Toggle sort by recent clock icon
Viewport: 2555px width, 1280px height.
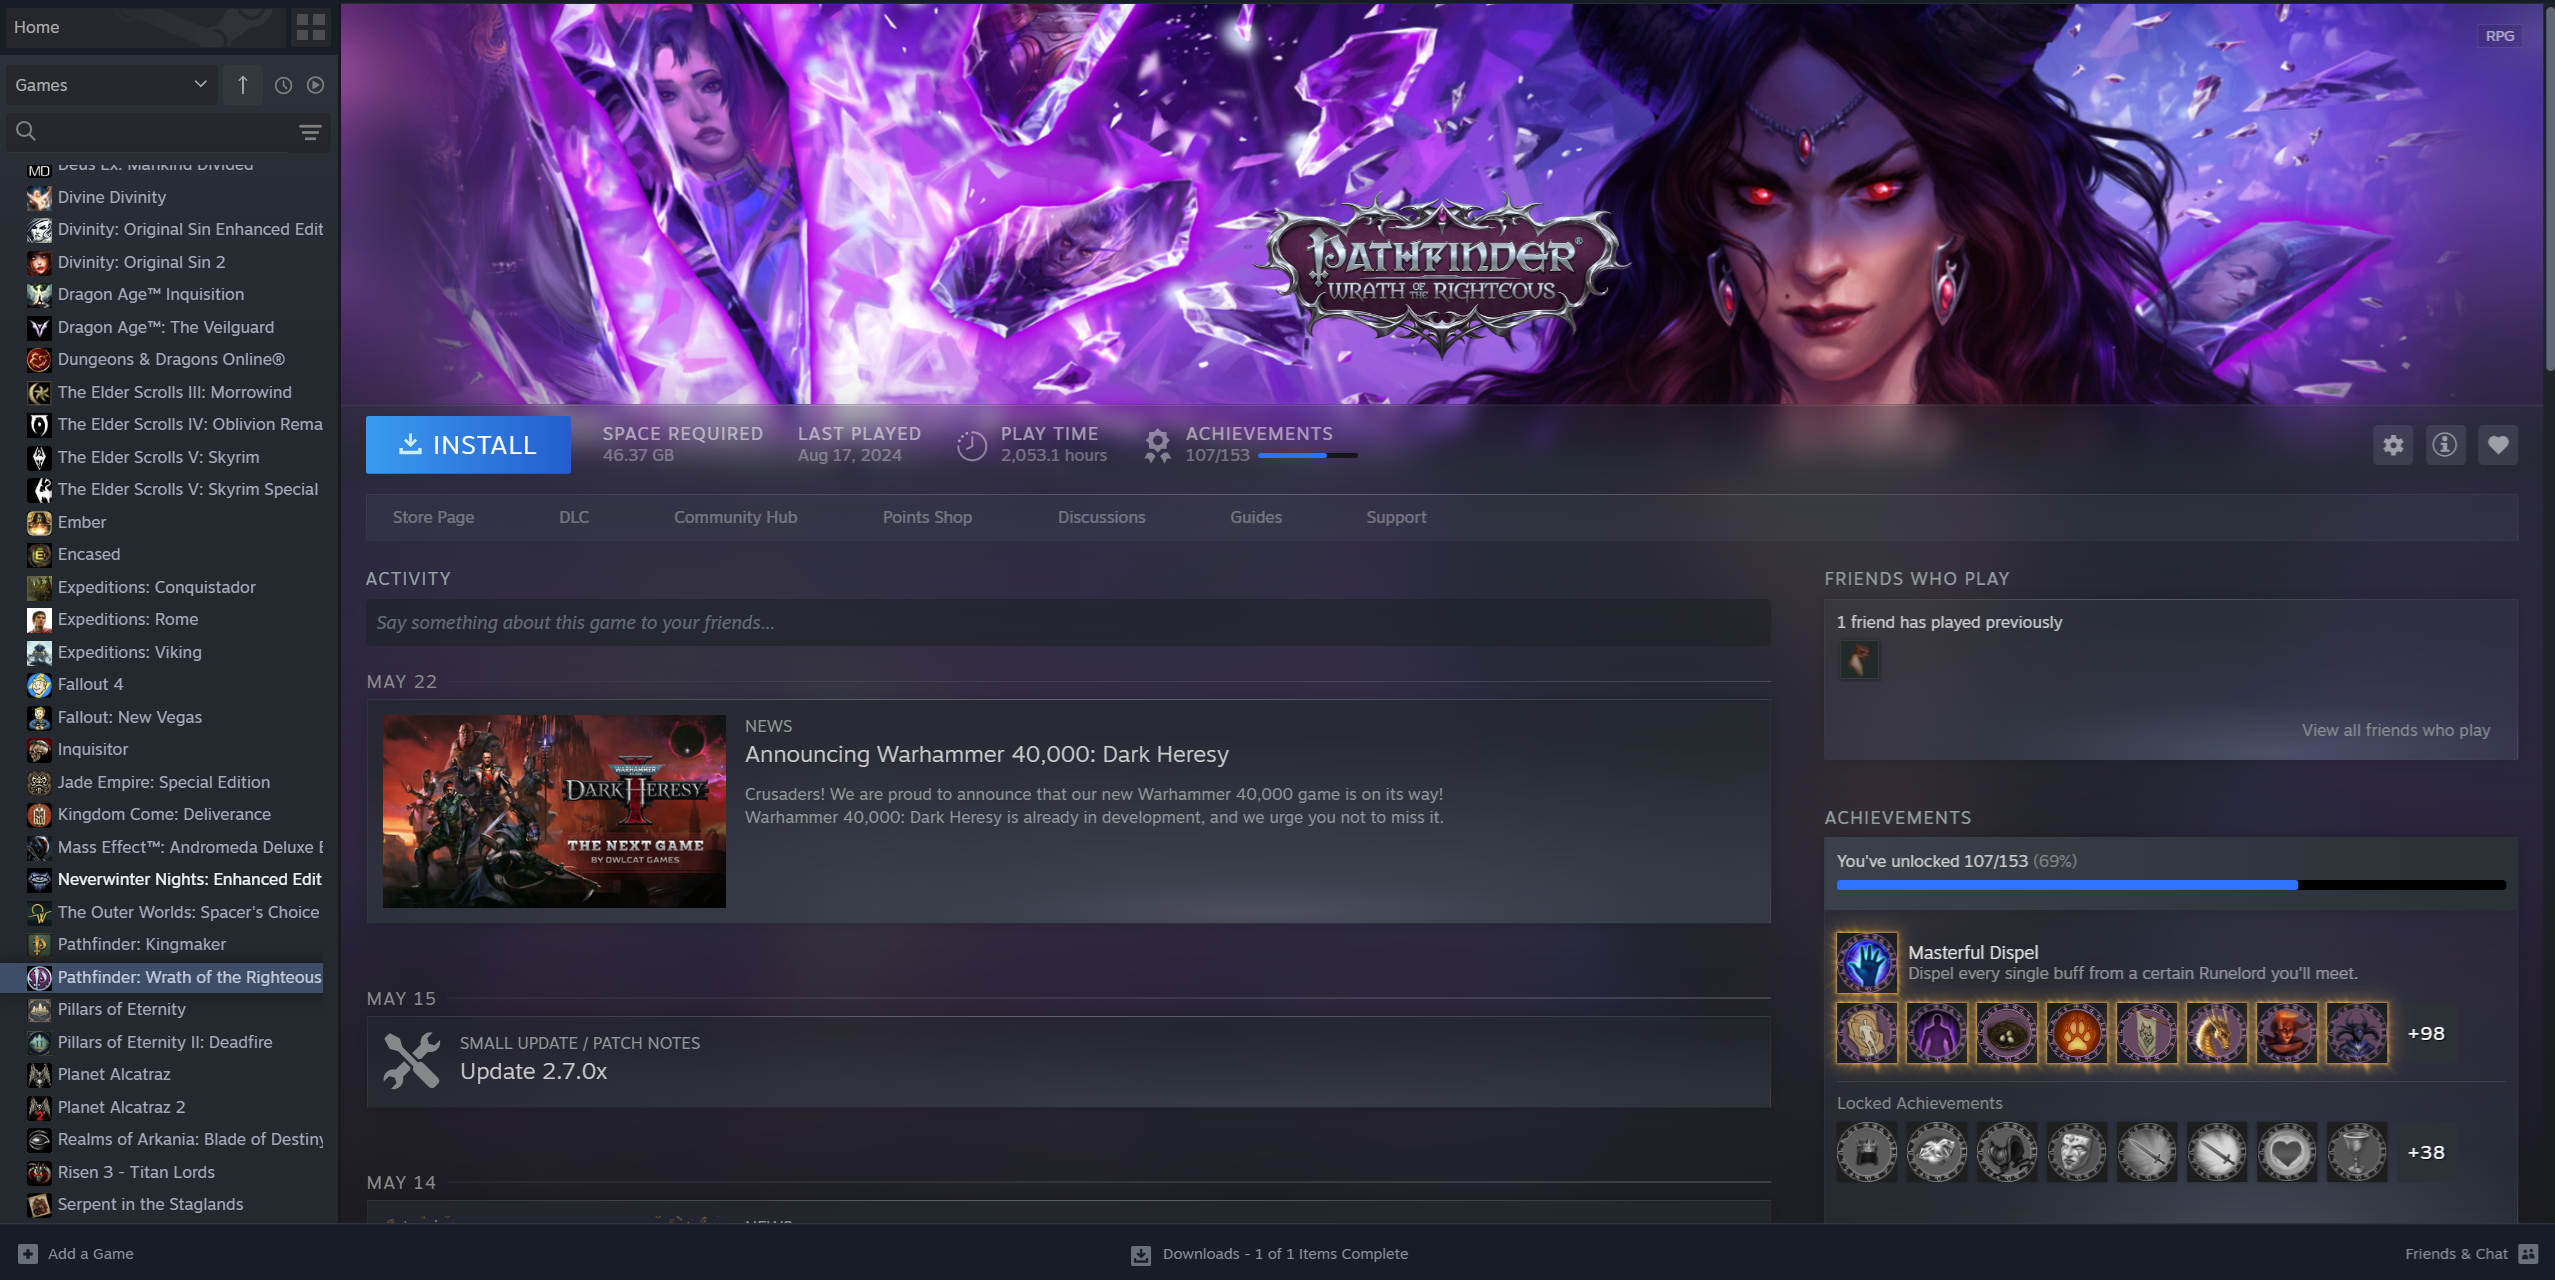283,85
